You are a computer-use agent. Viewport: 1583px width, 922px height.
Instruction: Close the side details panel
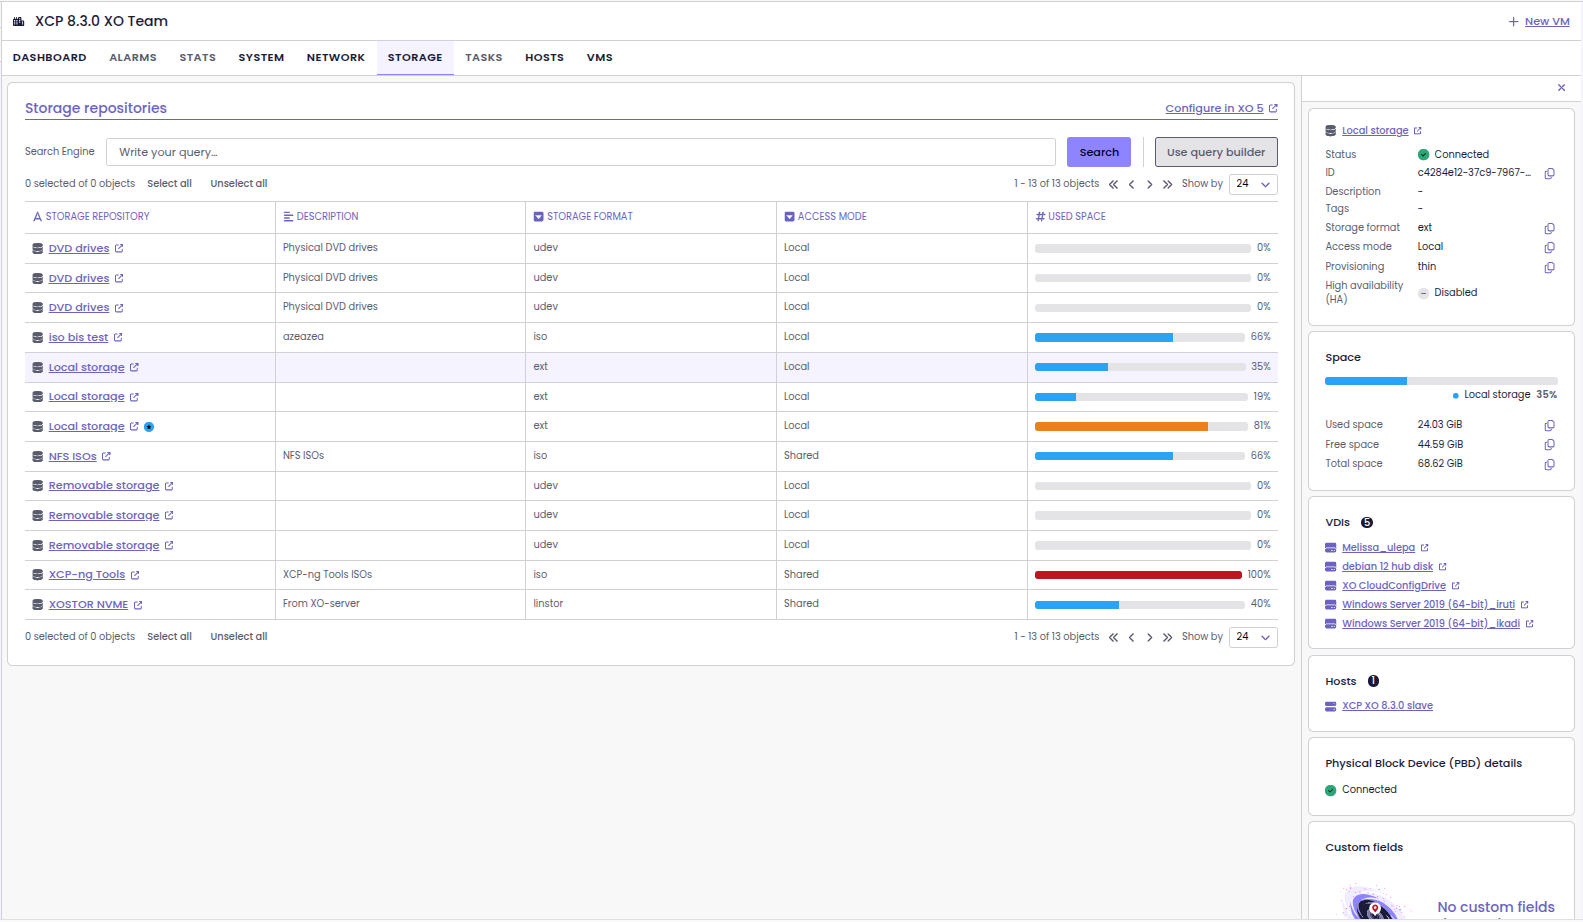pos(1561,88)
